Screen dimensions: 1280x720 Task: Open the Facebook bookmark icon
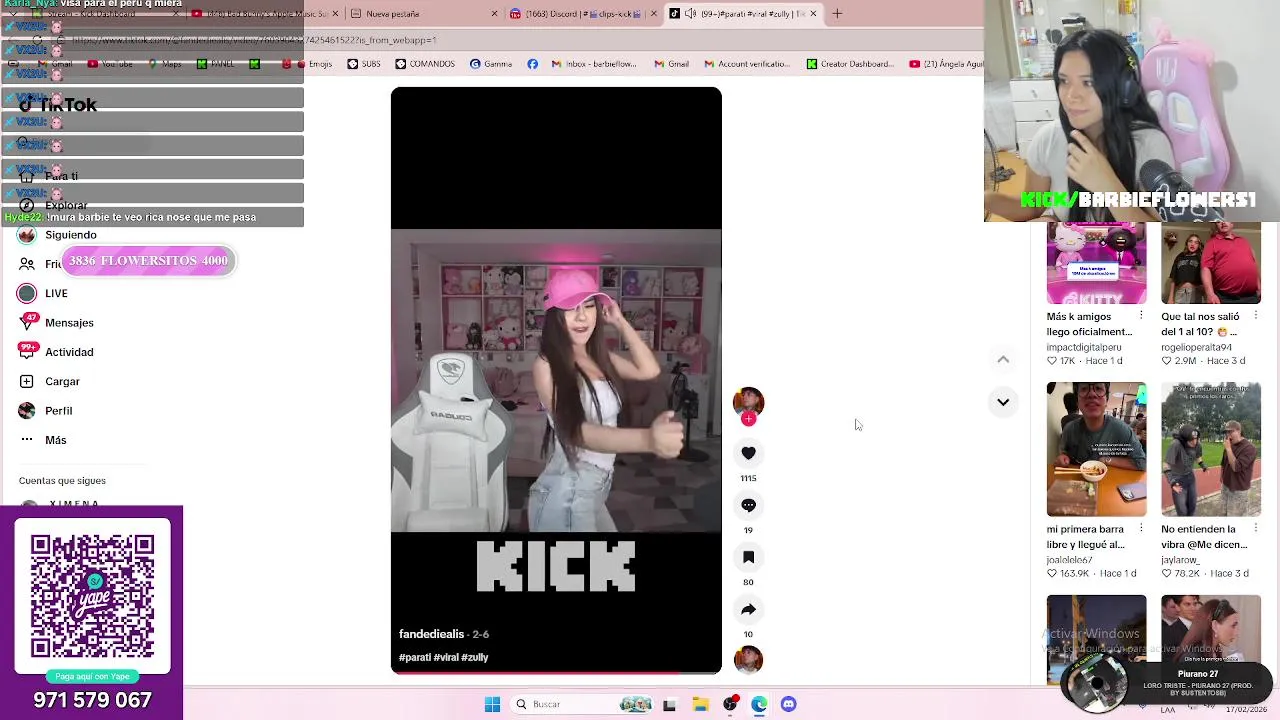click(532, 64)
